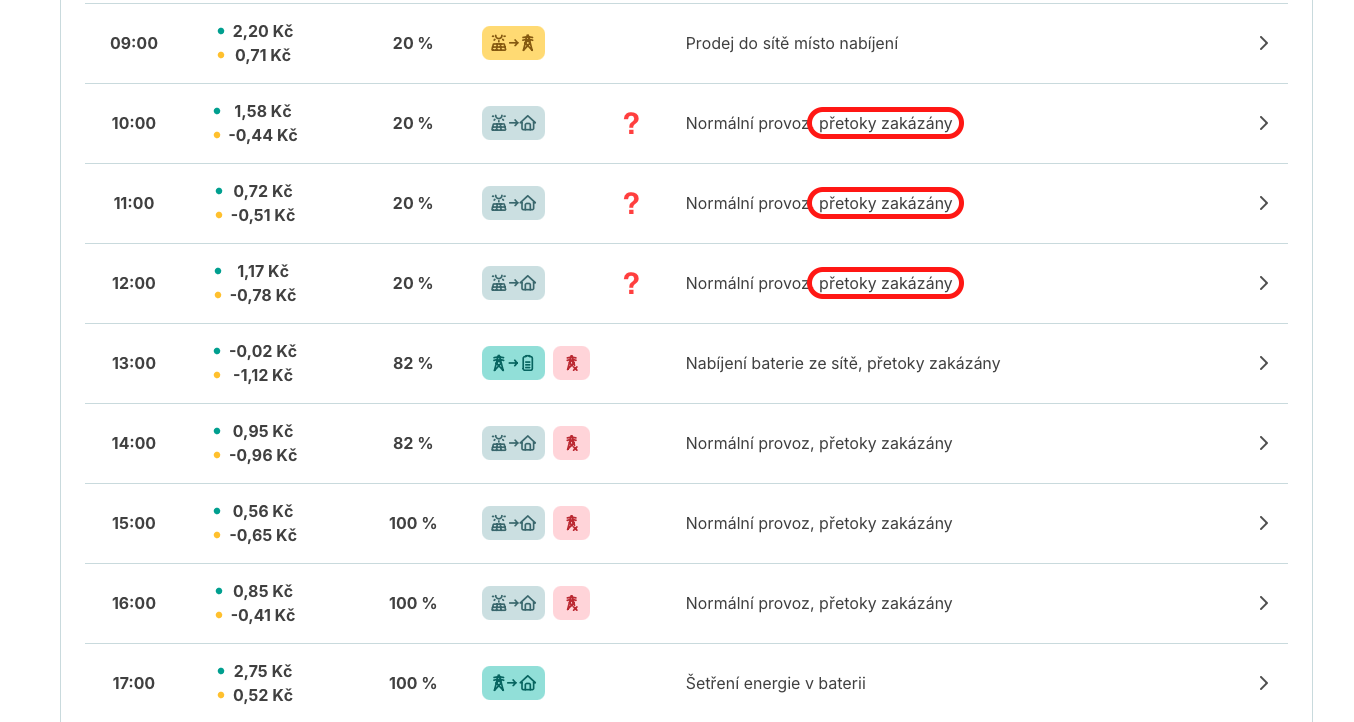
Task: Click the pink export-blocked icon at 16:00
Action: (x=571, y=603)
